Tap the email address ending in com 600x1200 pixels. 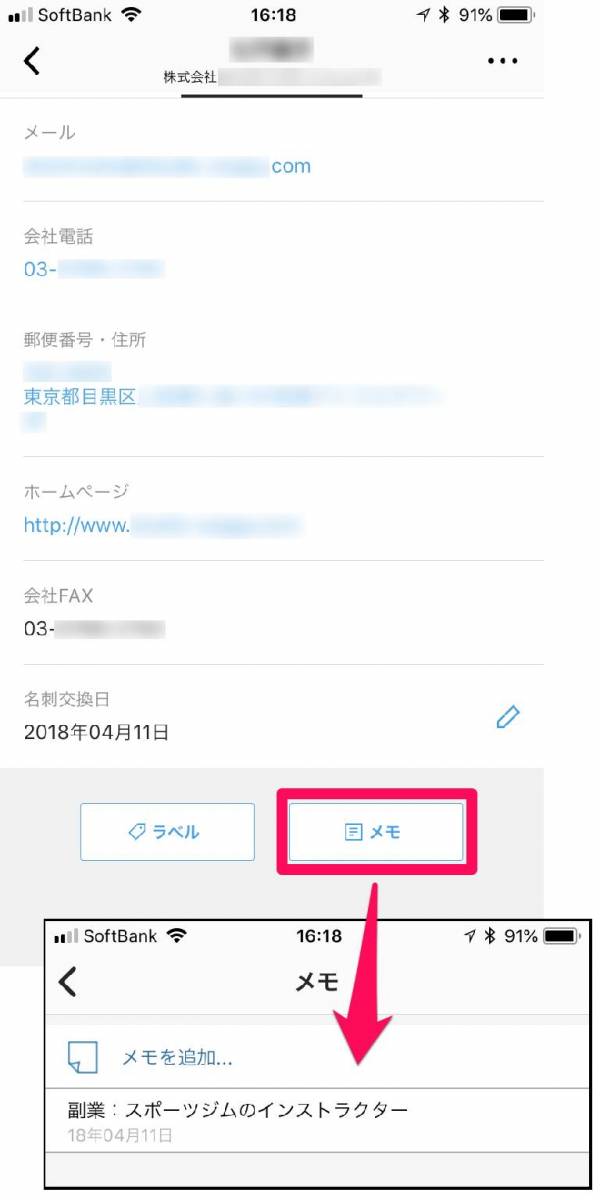[167, 166]
